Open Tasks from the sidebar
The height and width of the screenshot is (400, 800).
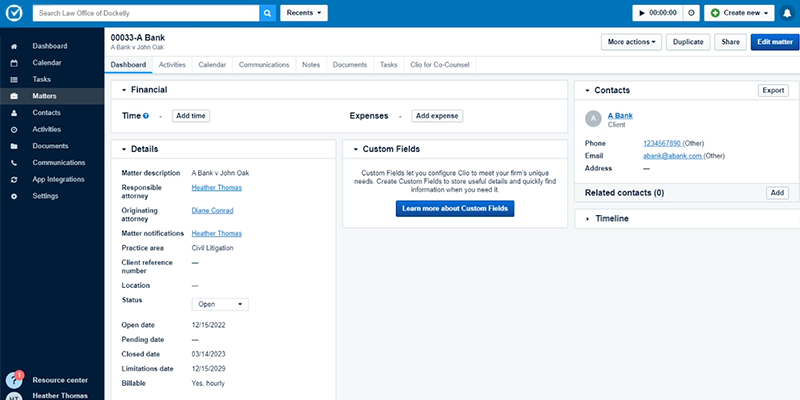click(41, 79)
